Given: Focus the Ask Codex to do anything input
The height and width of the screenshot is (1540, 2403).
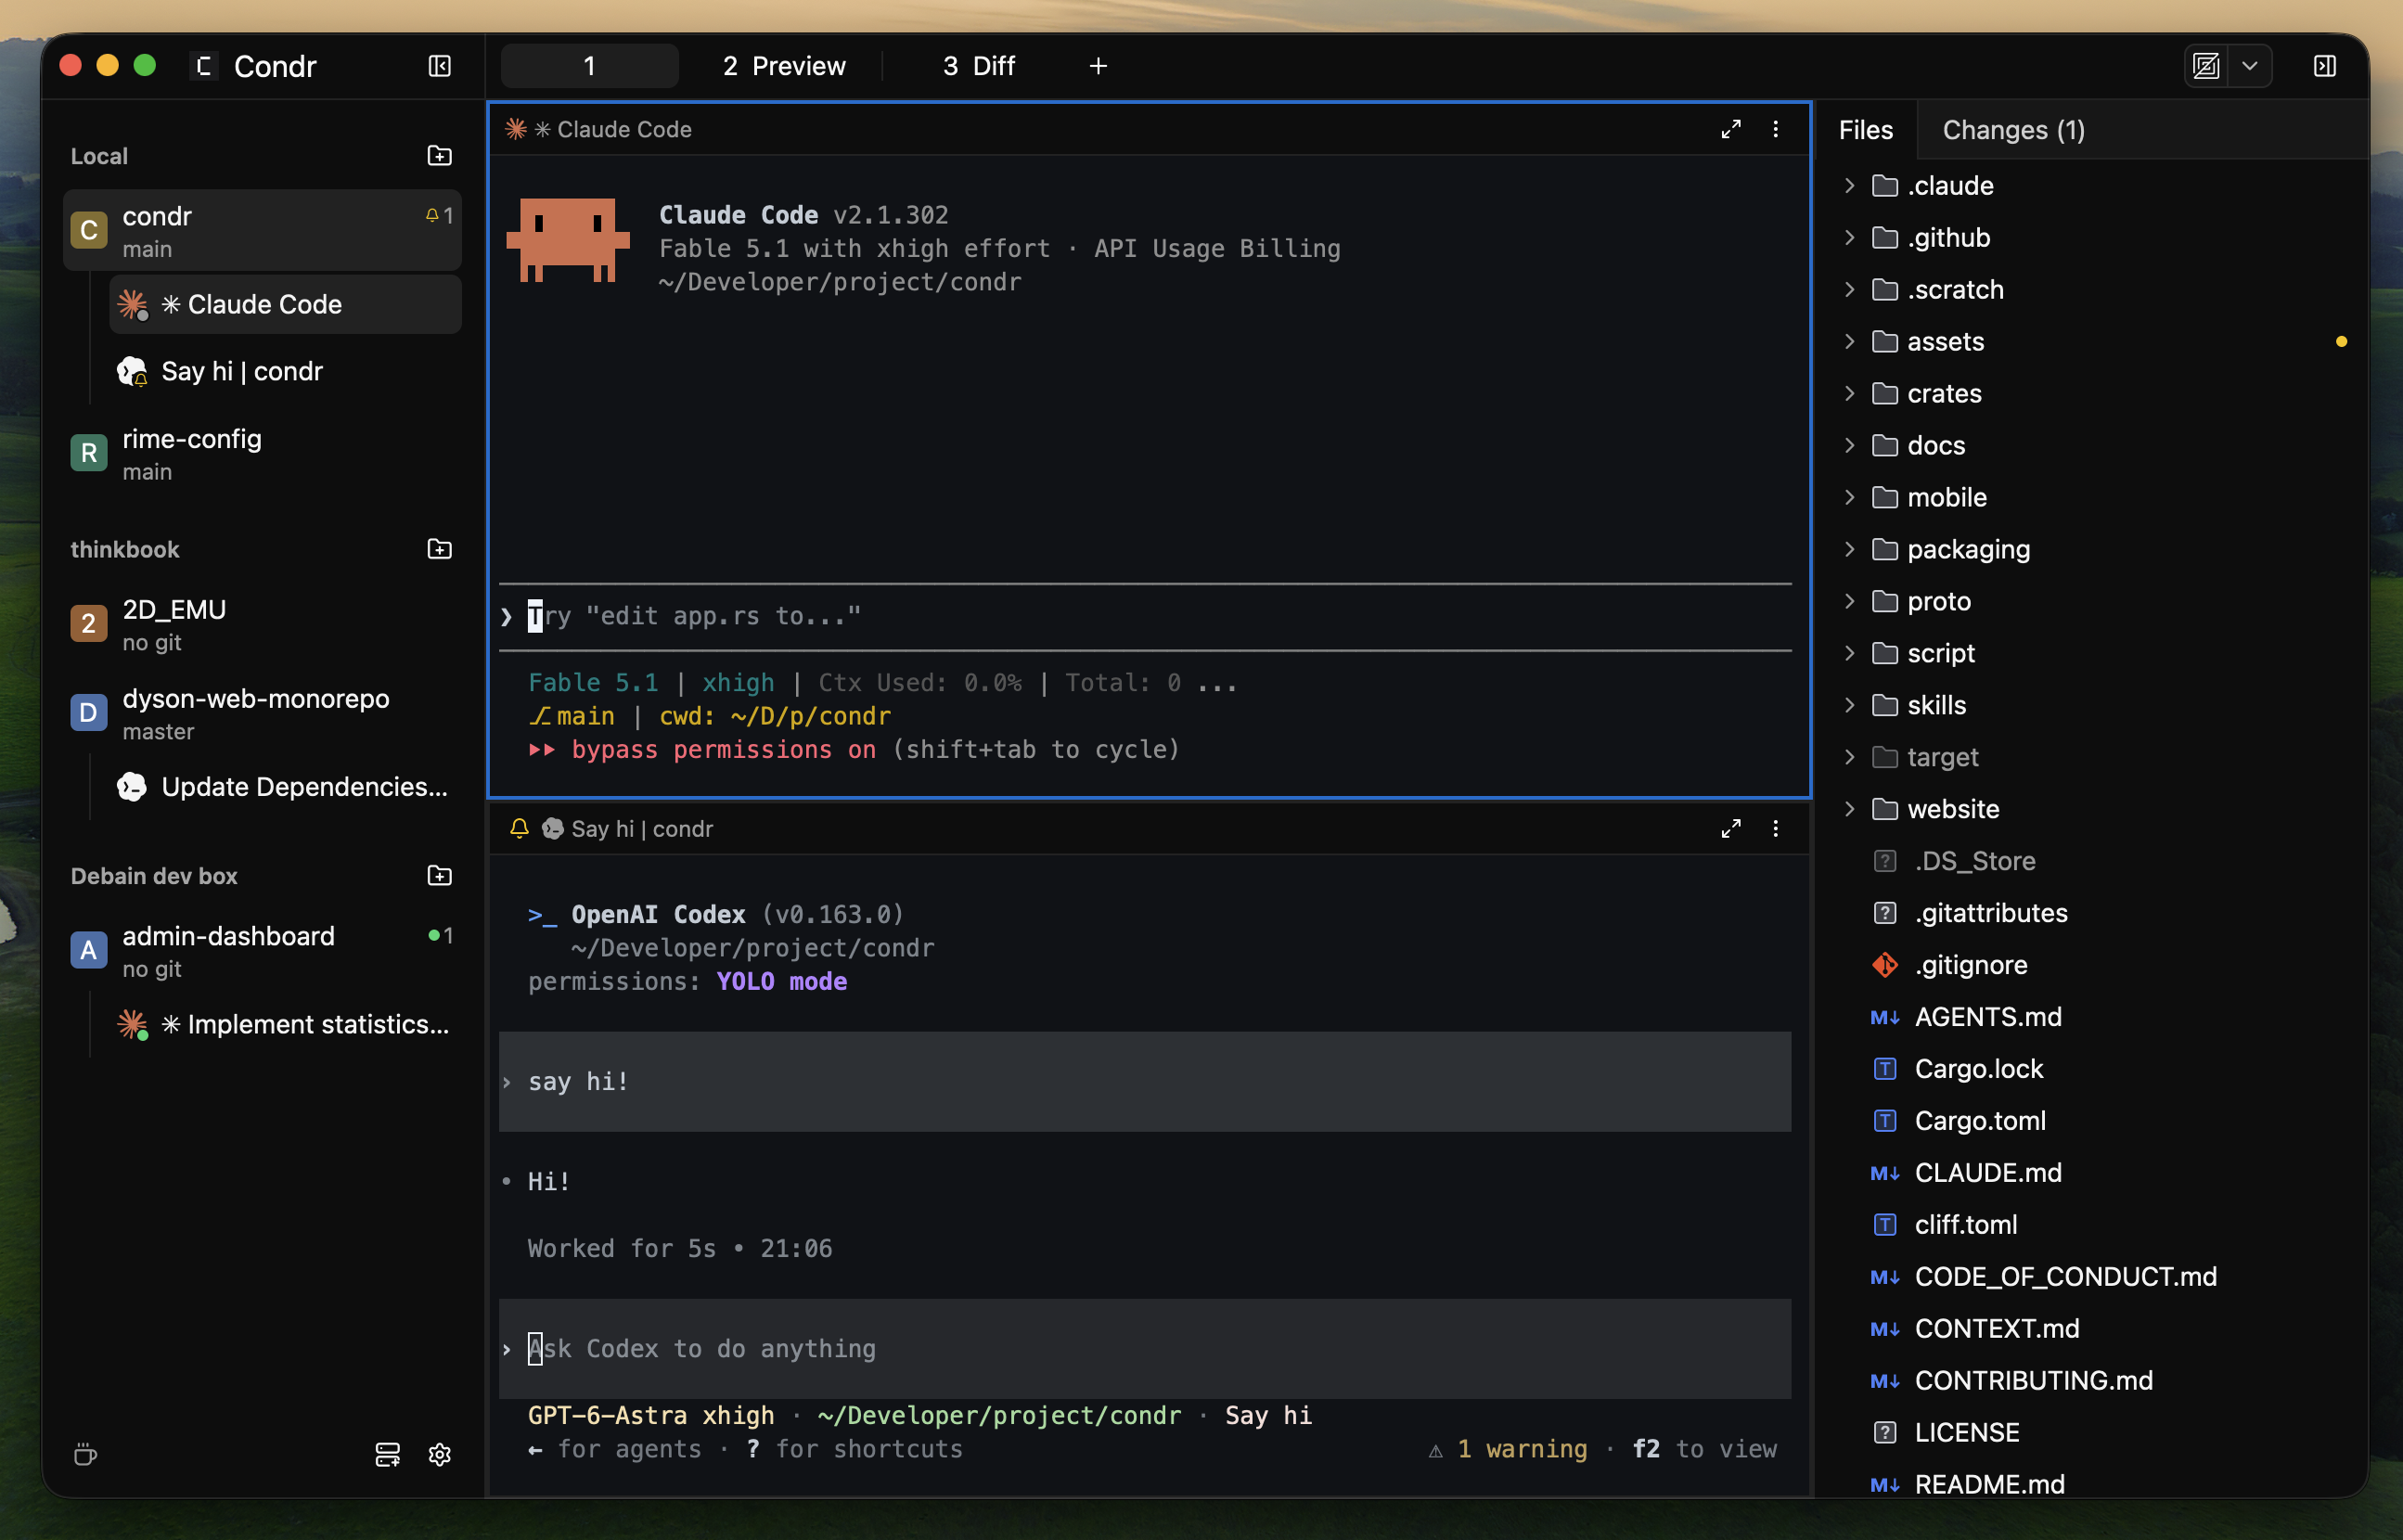Looking at the screenshot, I should coord(1145,1349).
